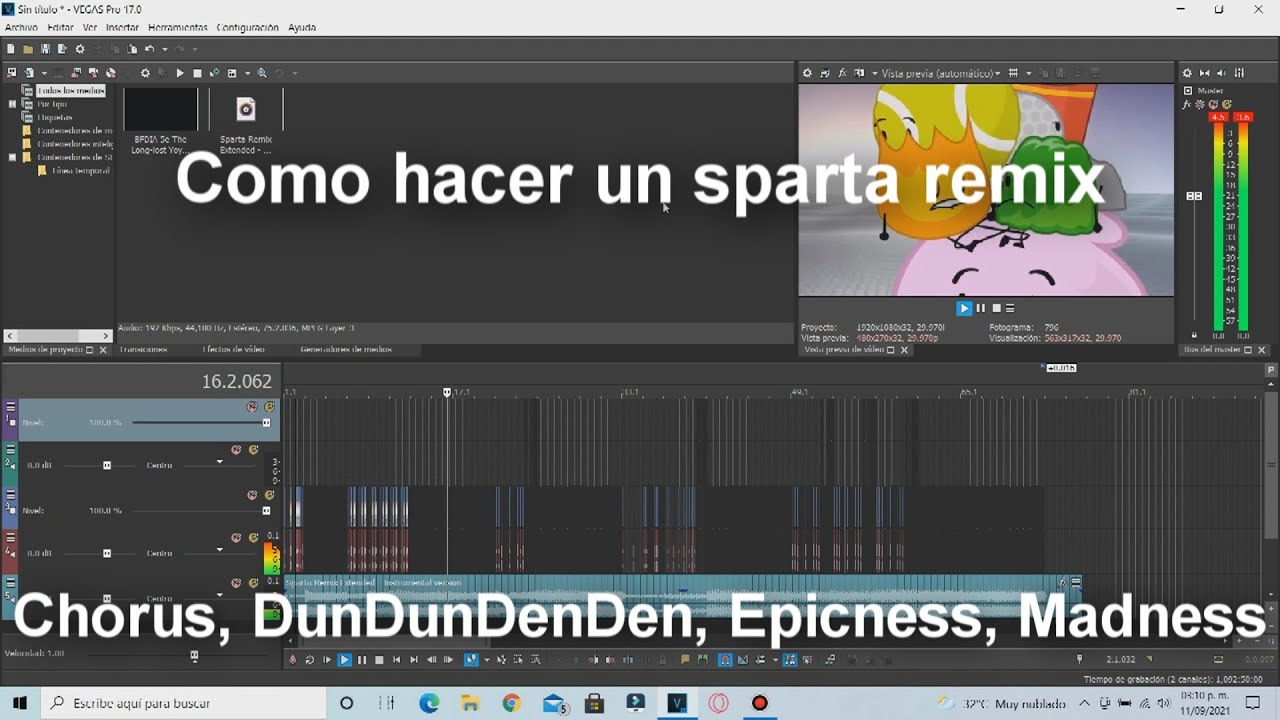Start media preview in Project Media toolbar
1280x720 pixels.
(180, 73)
